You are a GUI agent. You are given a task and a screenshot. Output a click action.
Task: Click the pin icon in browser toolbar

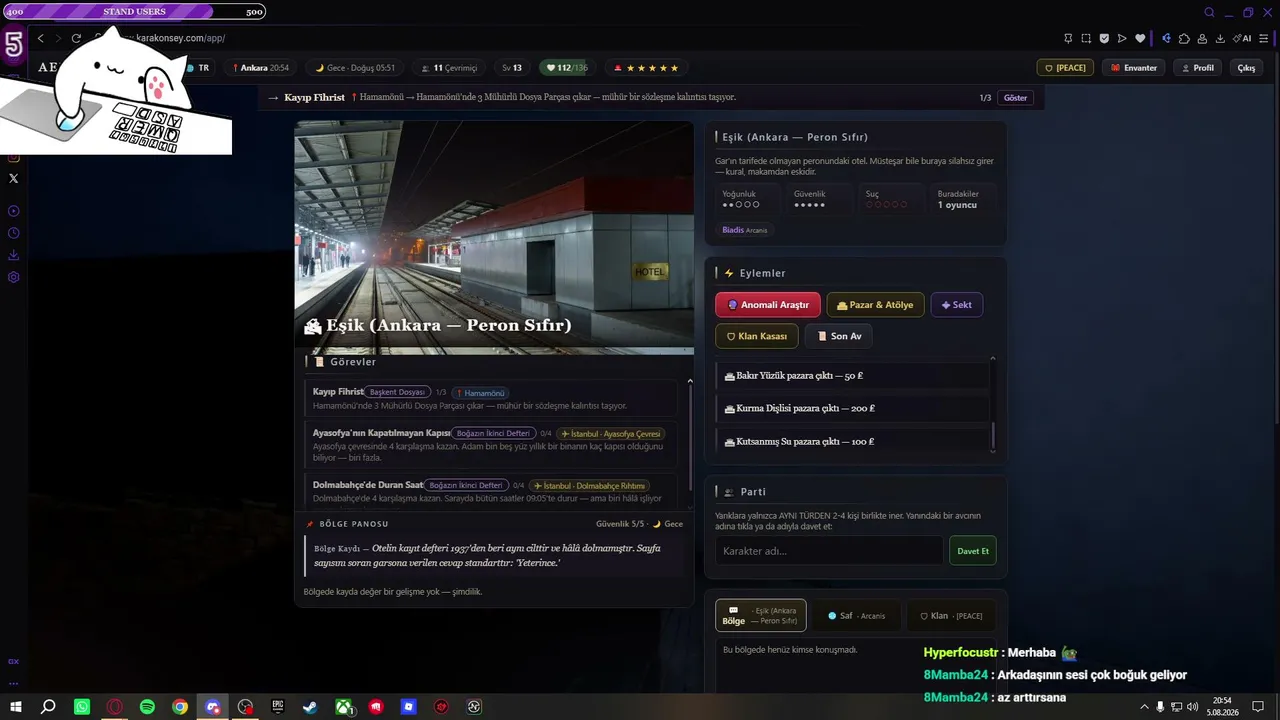(x=1068, y=38)
